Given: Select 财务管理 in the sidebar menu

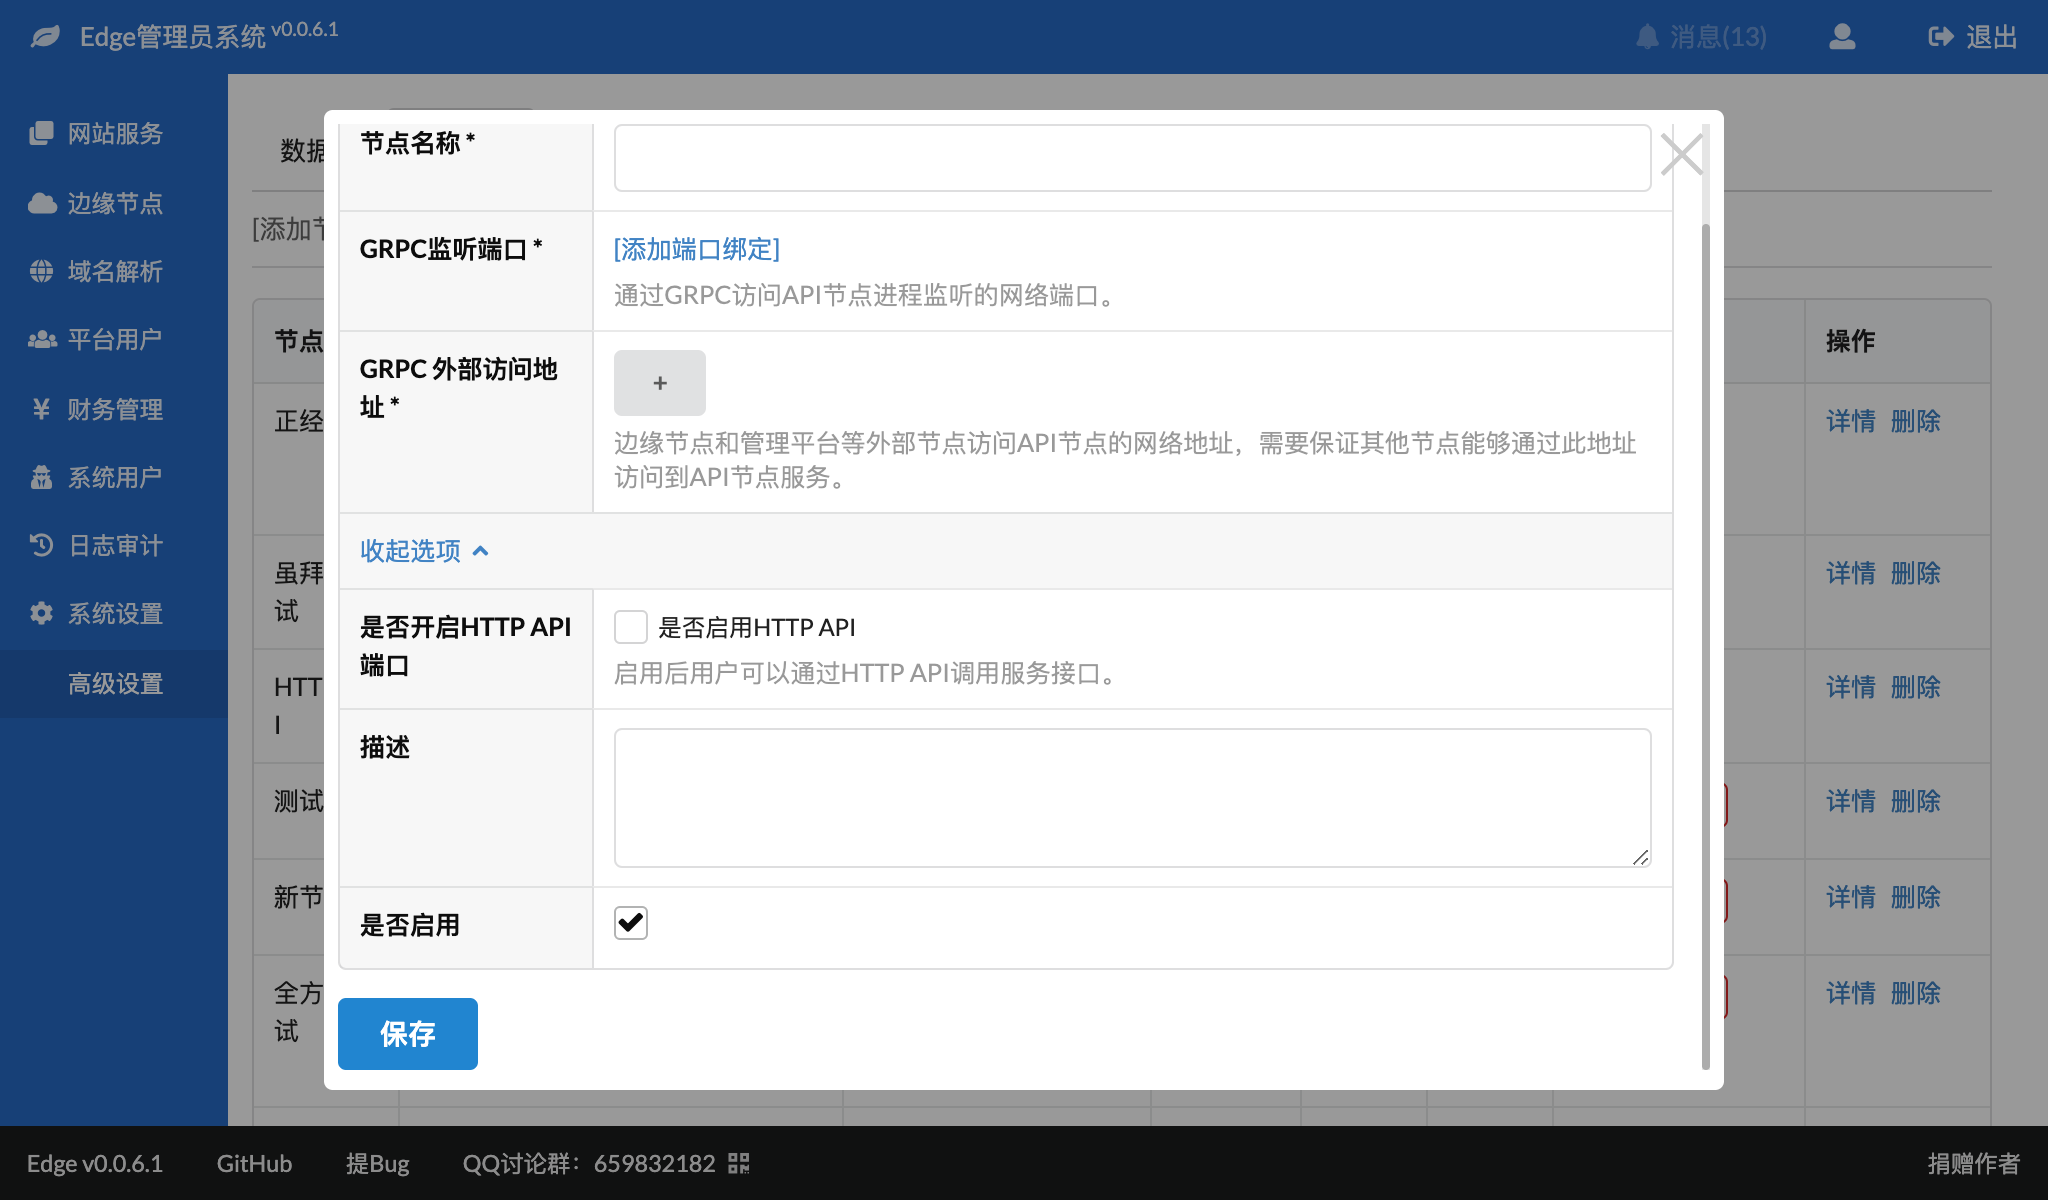Looking at the screenshot, I should pyautogui.click(x=115, y=409).
